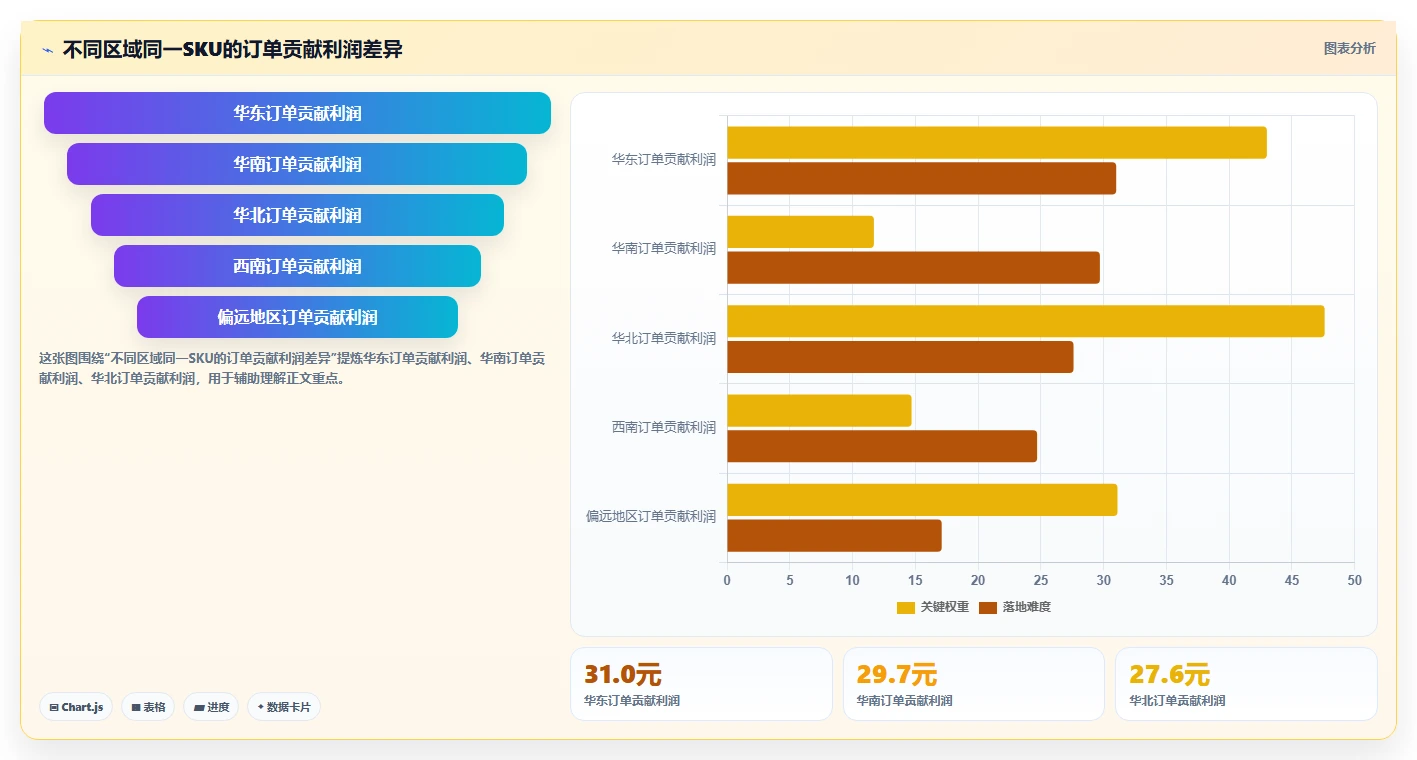The image size is (1417, 760).
Task: Click the yellow 西南订单贡献利润 bar
Action: 819,411
